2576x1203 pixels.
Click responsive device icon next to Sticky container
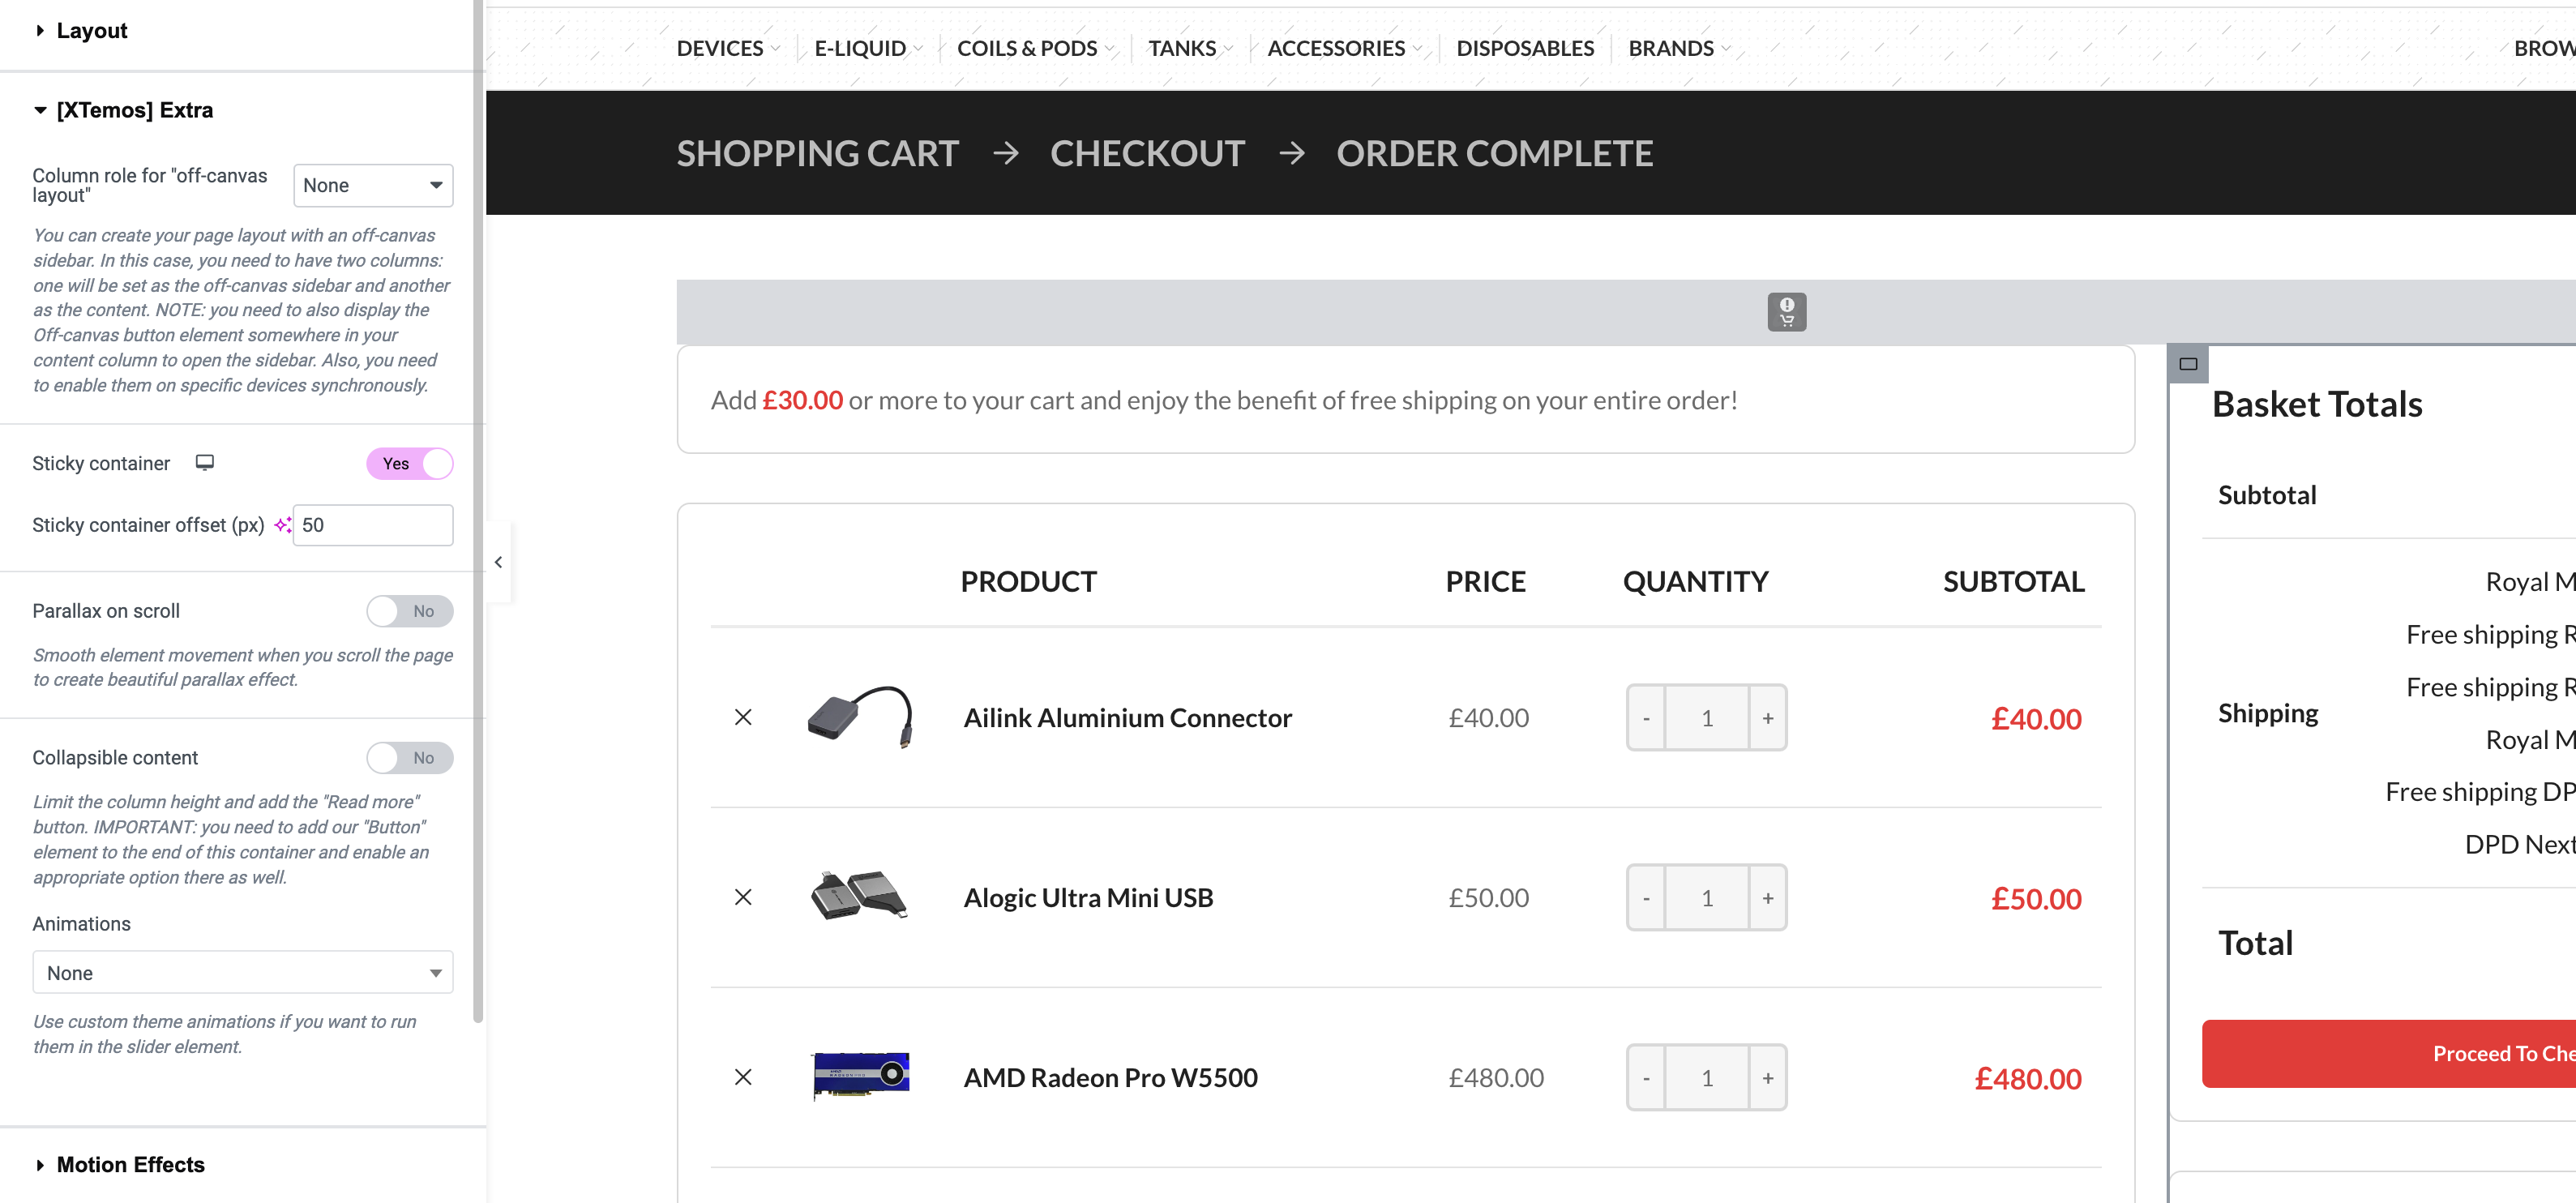point(205,463)
